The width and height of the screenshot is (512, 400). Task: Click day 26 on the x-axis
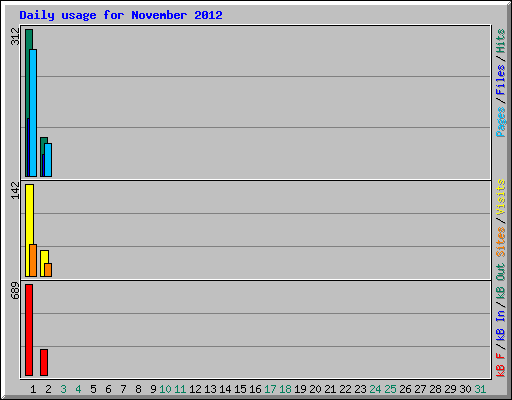[x=405, y=389]
